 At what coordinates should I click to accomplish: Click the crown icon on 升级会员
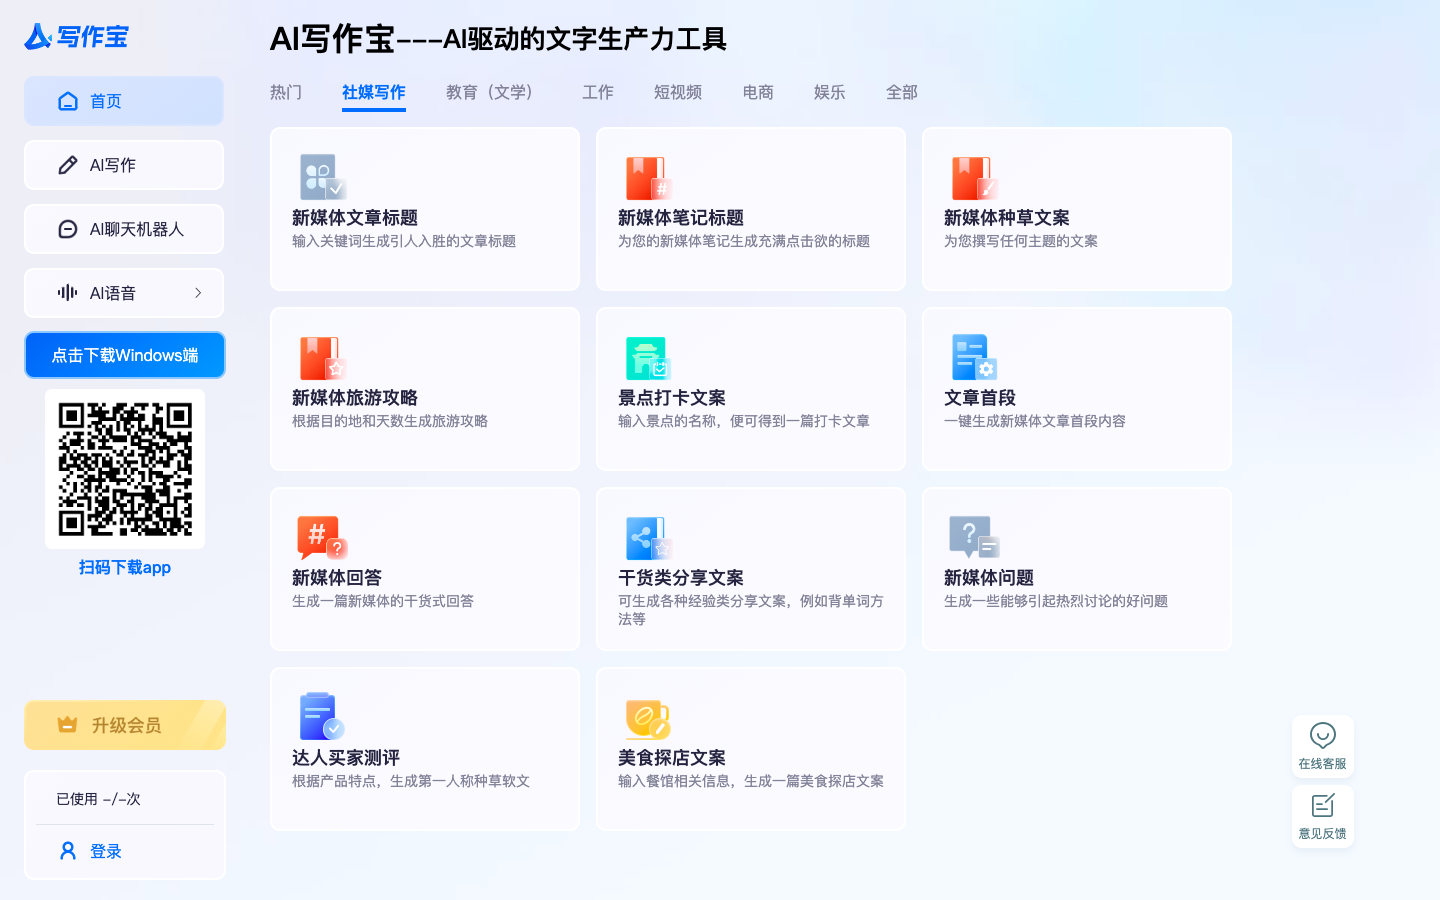click(68, 725)
